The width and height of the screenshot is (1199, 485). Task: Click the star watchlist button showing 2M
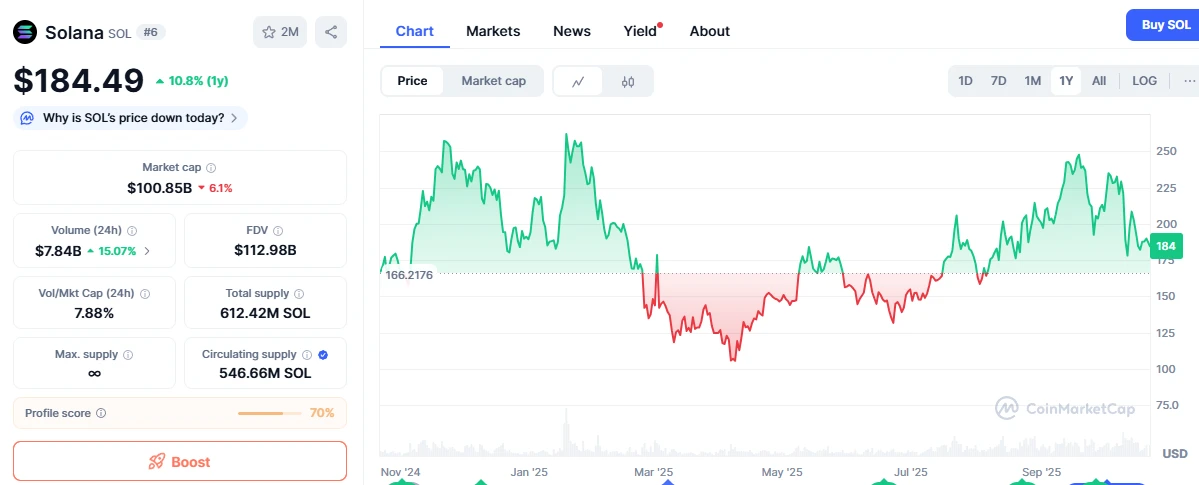pyautogui.click(x=280, y=32)
